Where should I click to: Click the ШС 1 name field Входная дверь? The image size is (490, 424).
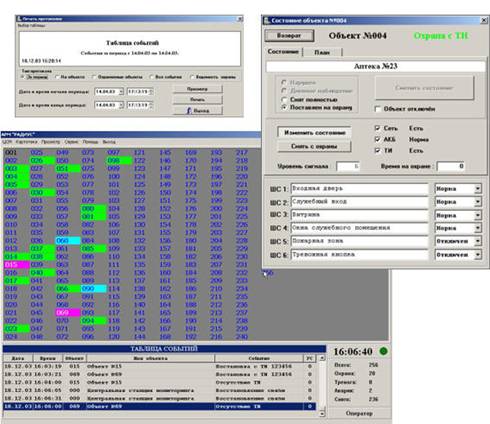click(x=359, y=189)
